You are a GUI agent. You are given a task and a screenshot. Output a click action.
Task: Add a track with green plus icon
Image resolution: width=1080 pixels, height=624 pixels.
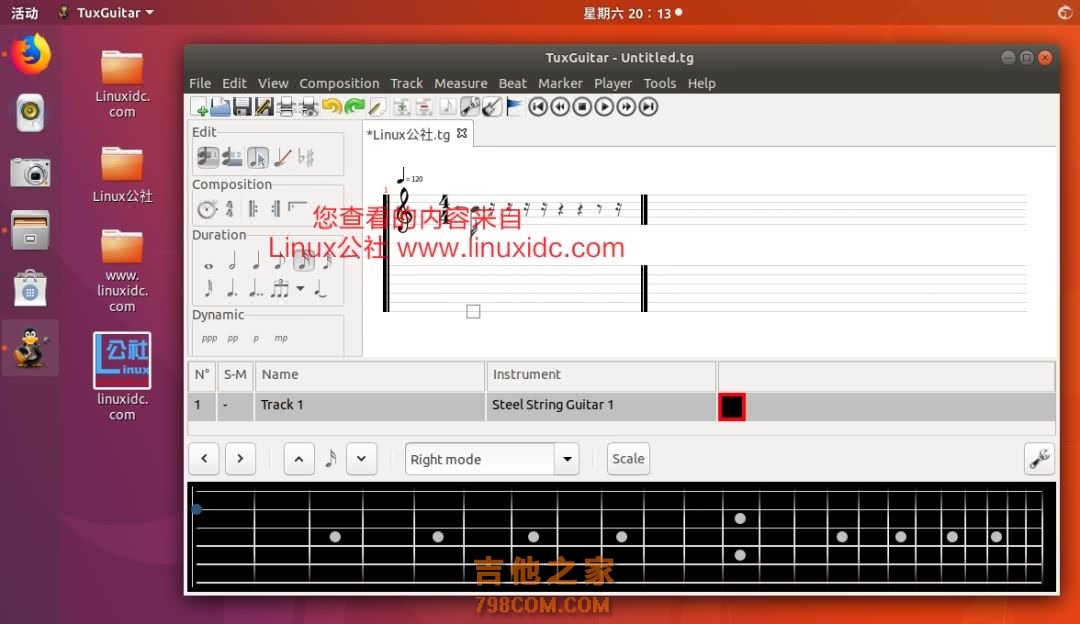coord(402,107)
